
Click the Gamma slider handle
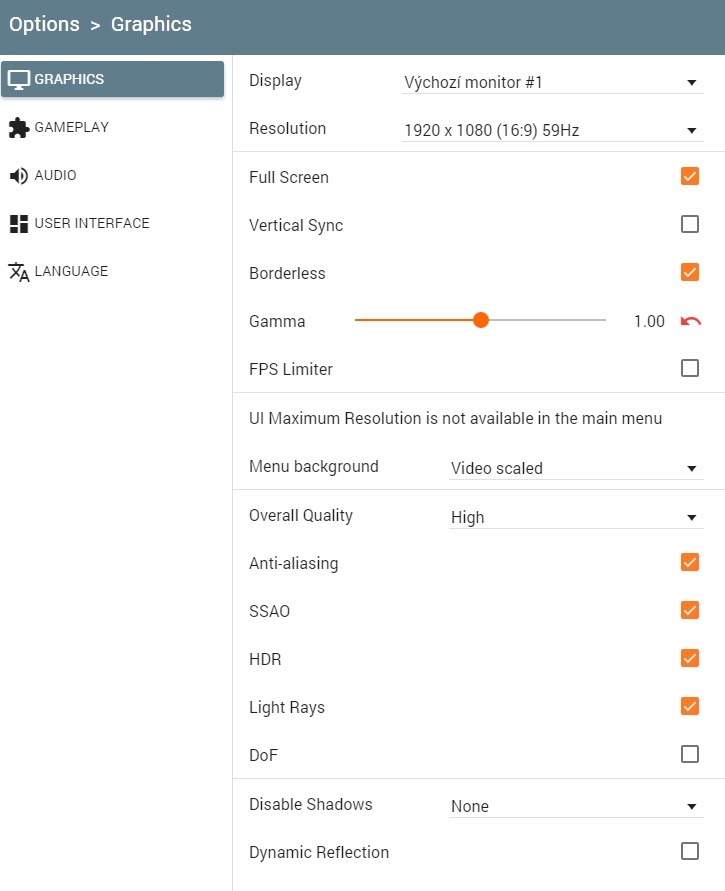[481, 320]
